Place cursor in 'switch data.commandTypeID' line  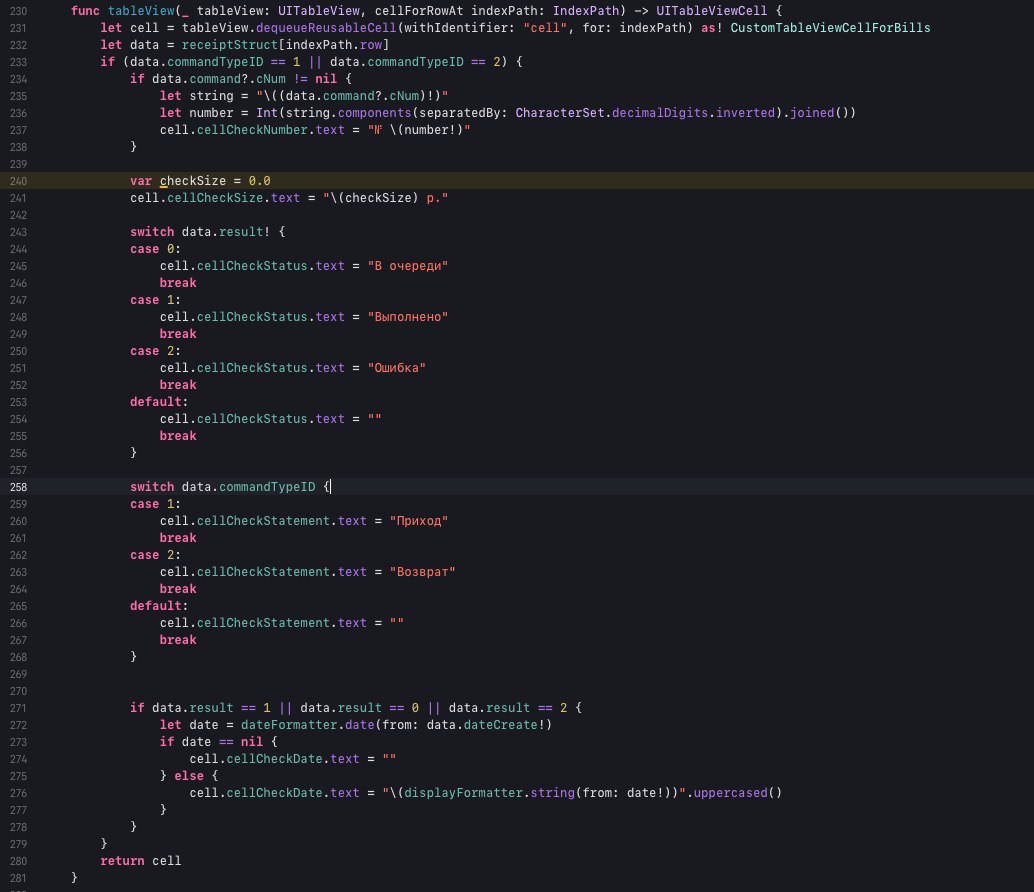click(231, 487)
